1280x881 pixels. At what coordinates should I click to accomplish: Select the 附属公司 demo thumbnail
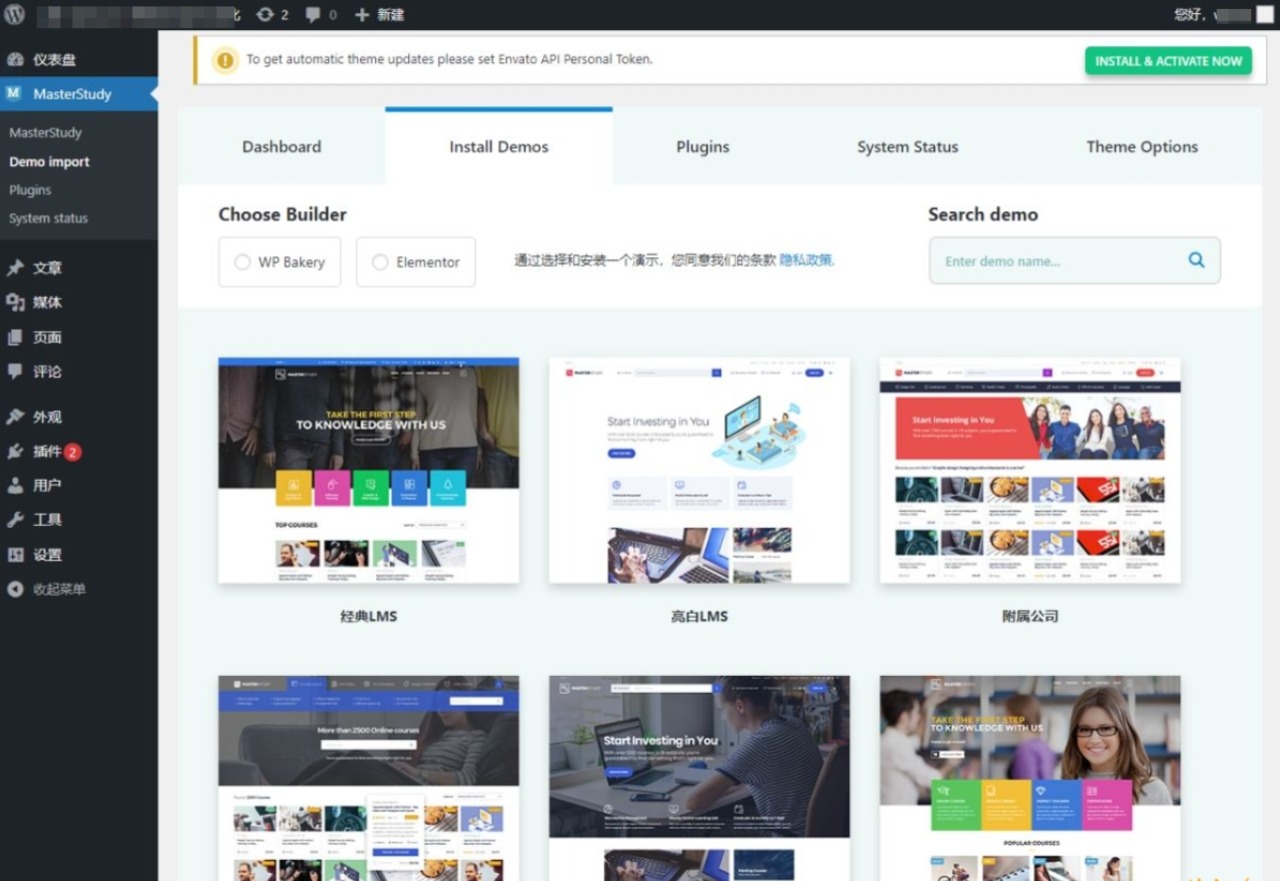(1030, 470)
